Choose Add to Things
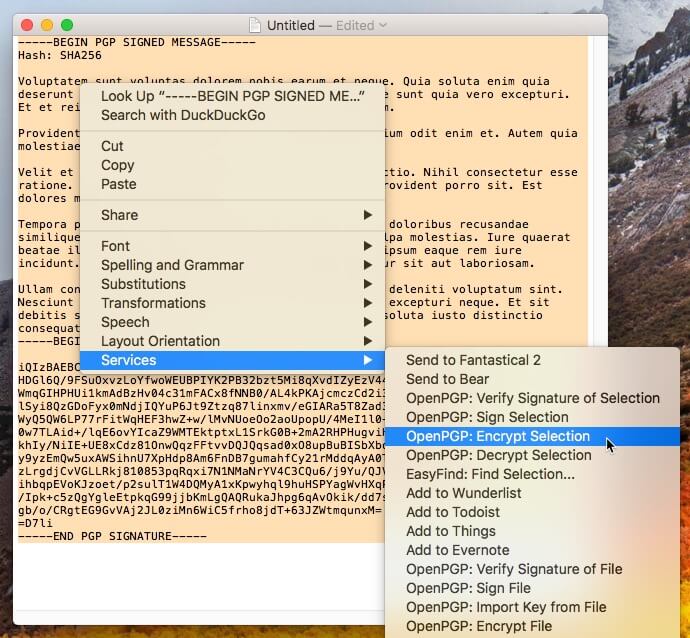 point(532,531)
